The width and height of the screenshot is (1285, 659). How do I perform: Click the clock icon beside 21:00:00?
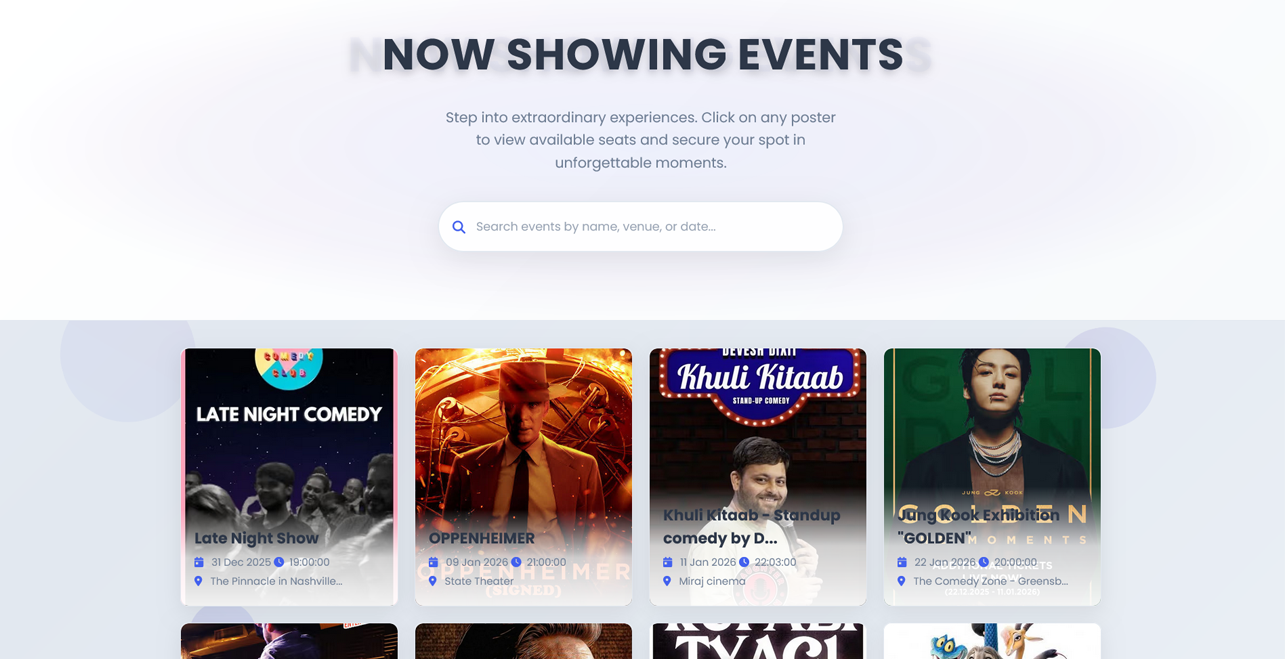click(x=516, y=562)
